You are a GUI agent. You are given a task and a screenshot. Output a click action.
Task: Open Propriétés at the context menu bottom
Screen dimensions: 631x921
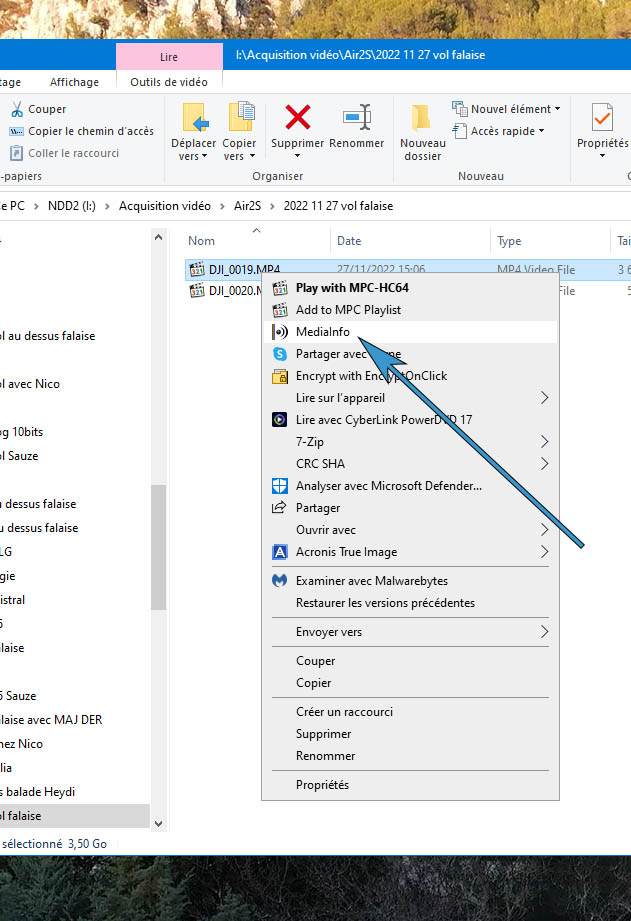click(x=410, y=785)
